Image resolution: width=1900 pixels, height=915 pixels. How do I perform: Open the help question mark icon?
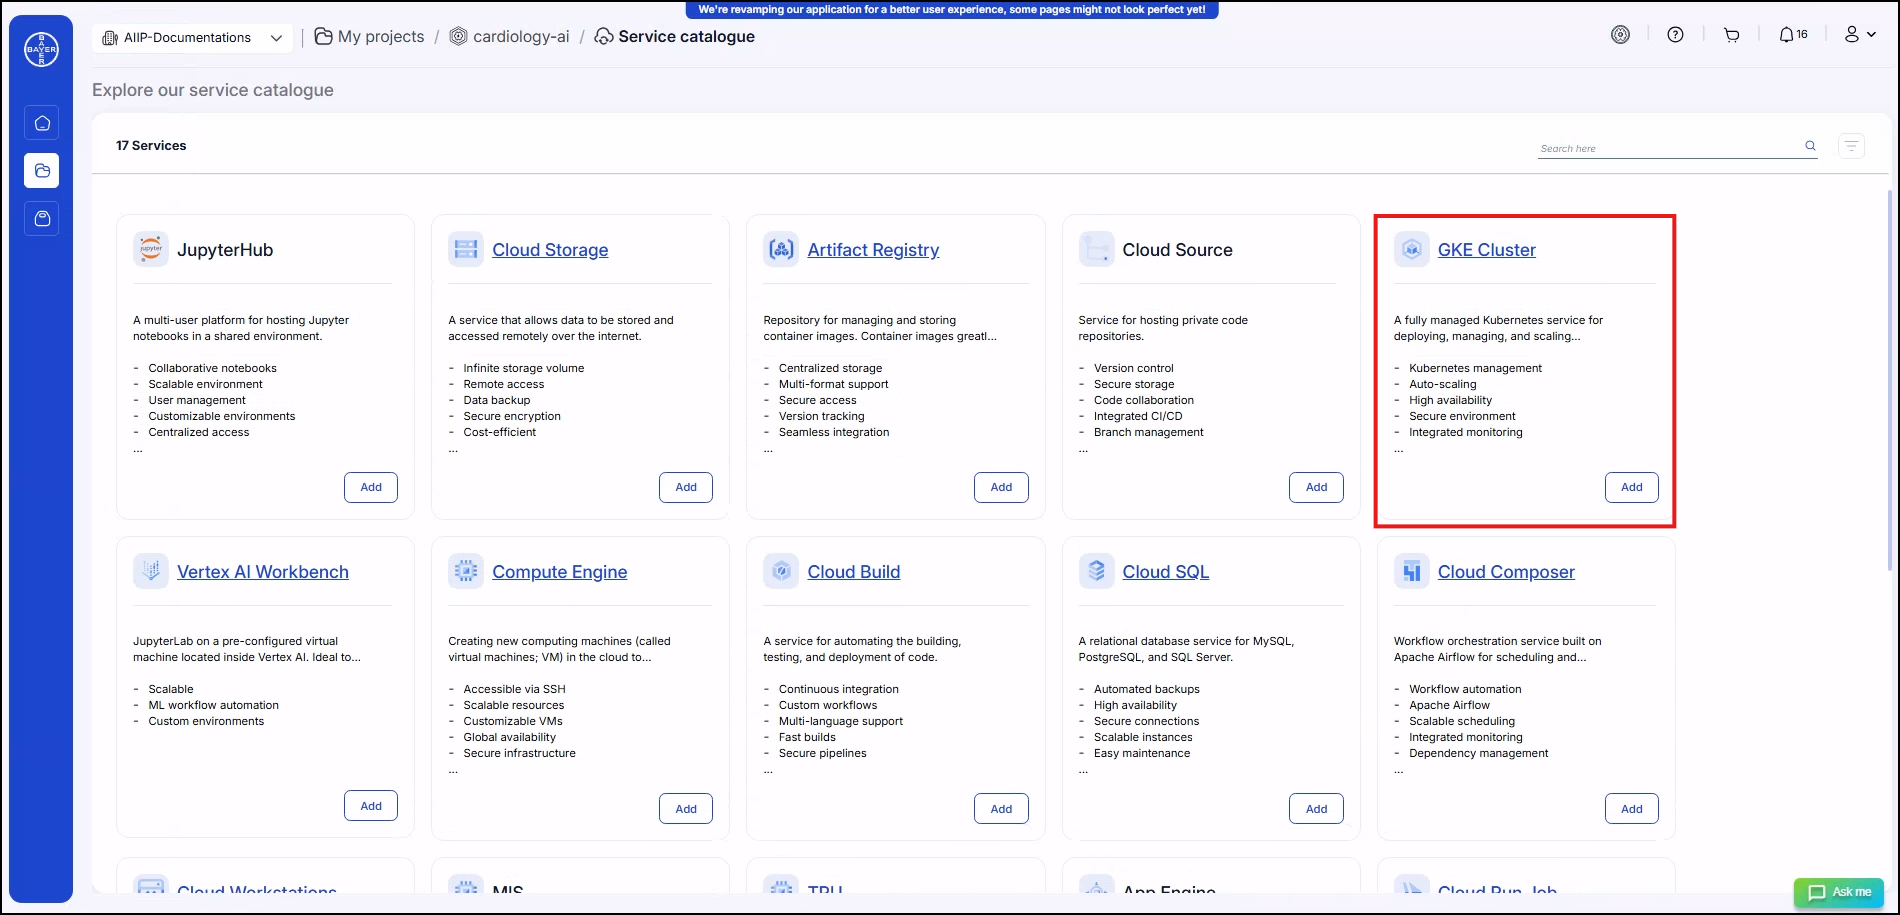(x=1675, y=35)
